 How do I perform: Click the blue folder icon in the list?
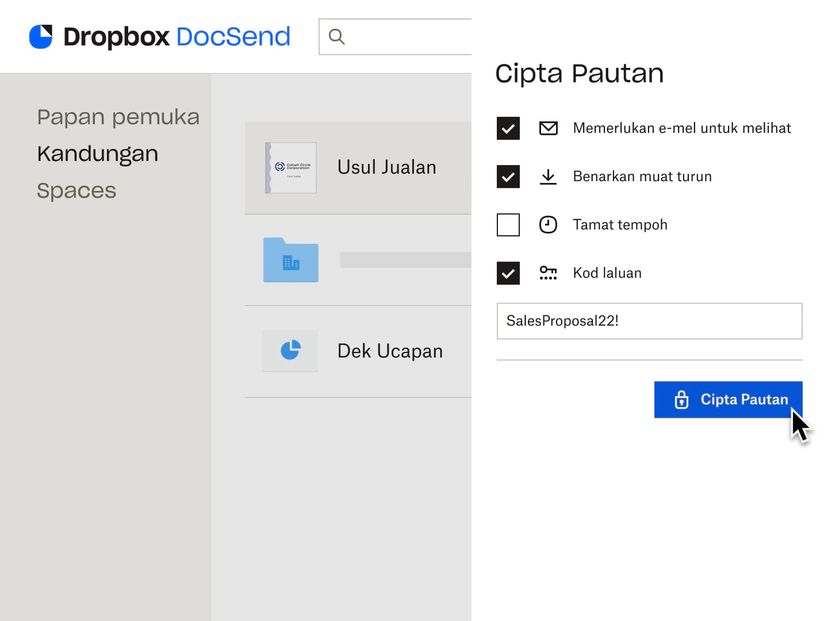pyautogui.click(x=289, y=260)
